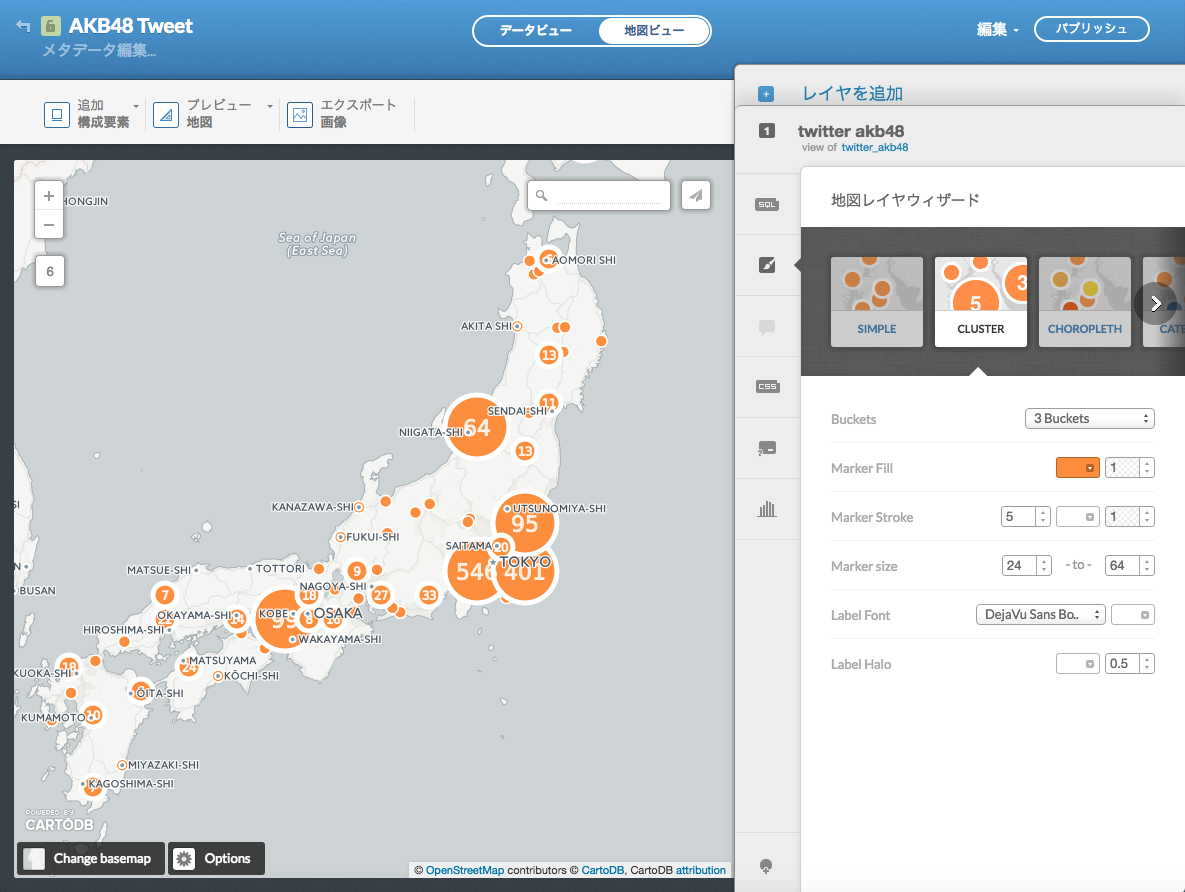
Task: Open the Label Halo color swatch
Action: click(1077, 664)
